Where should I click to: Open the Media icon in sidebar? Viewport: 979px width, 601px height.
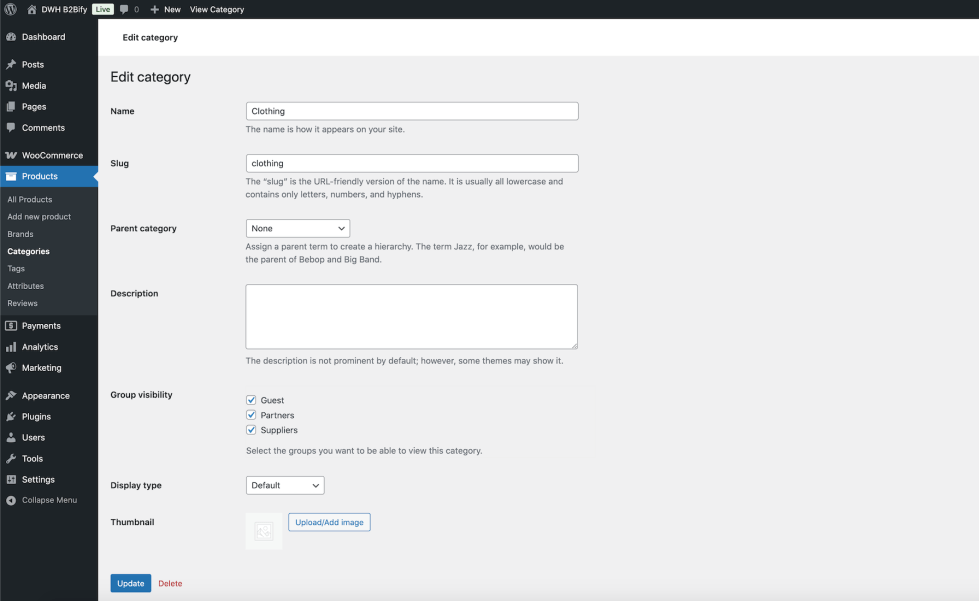click(11, 86)
